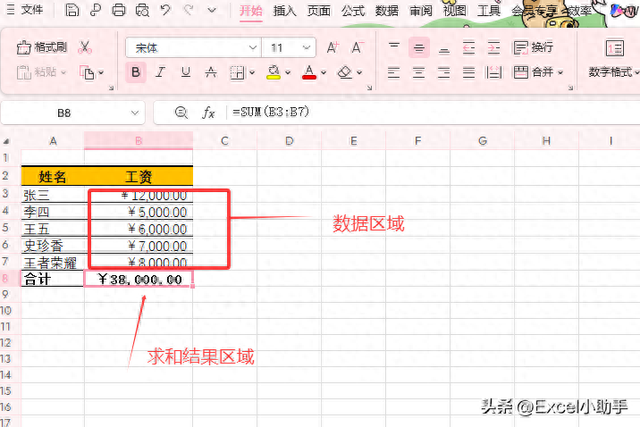Set middle vertical alignment

[419, 47]
